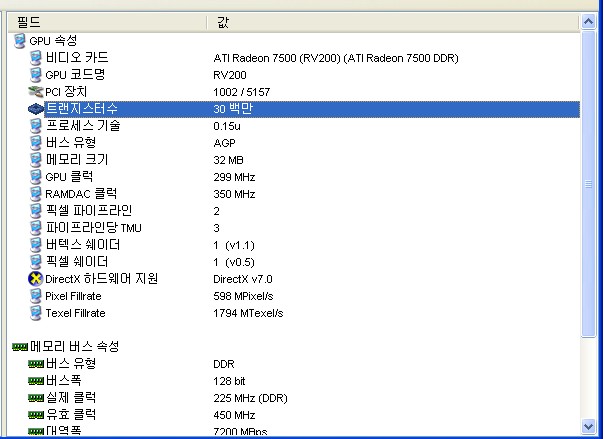Click the icon beside 버텍스 쉐이더
Viewport: 605px width, 439px height.
coord(35,245)
